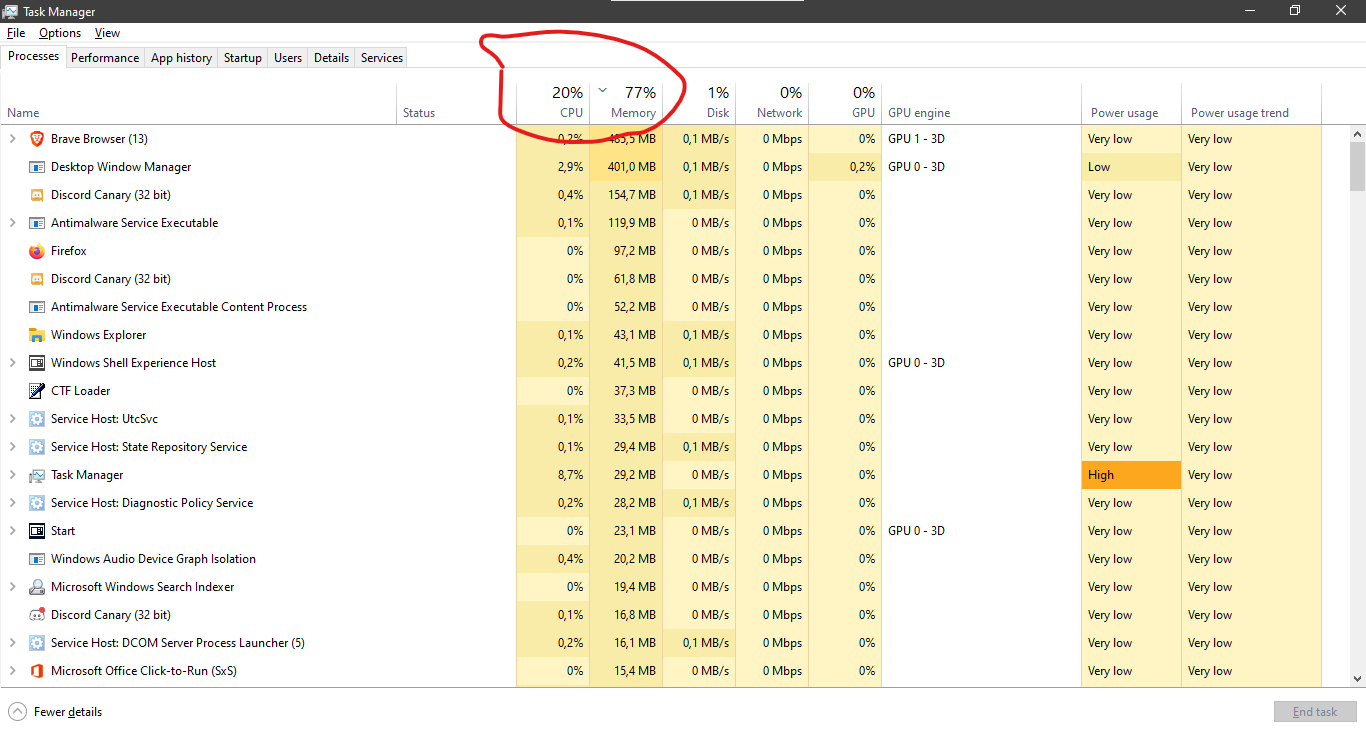Click the Windows Shell Experience Host icon
1366x736 pixels.
coord(37,363)
